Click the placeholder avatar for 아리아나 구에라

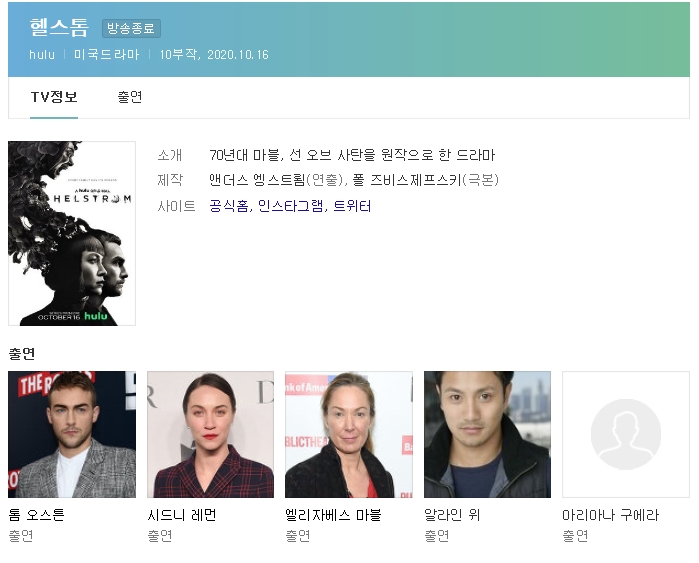point(626,434)
